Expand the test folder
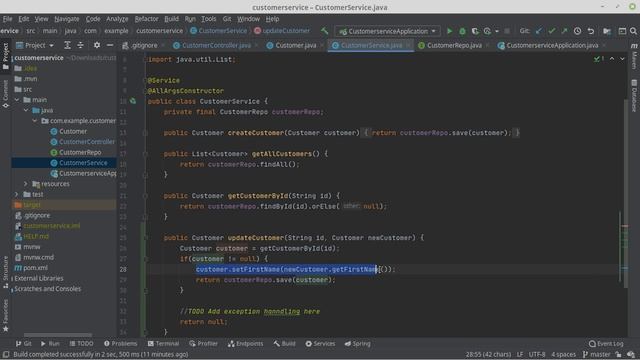The width and height of the screenshot is (640, 360). pos(17,194)
